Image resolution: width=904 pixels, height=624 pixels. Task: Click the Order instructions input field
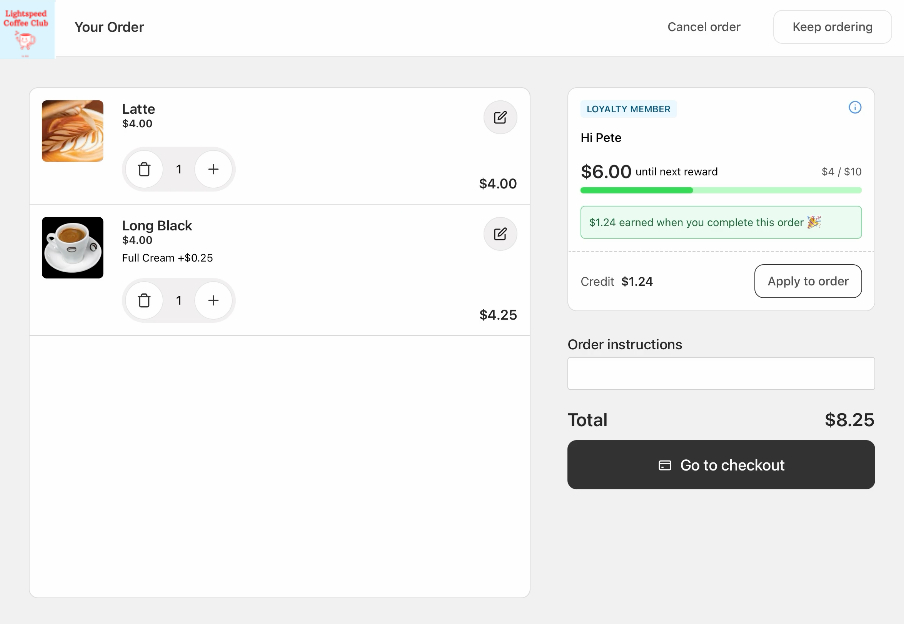click(x=721, y=374)
